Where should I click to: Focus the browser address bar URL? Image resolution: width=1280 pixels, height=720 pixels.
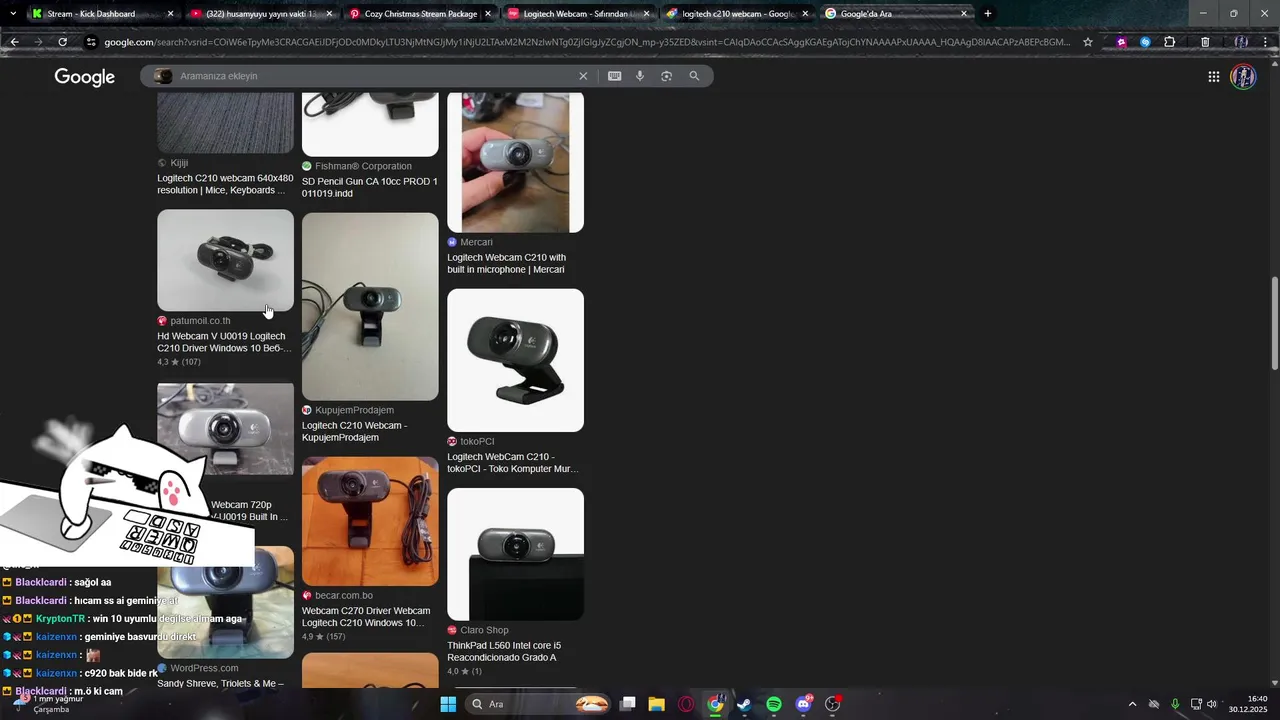coord(586,42)
